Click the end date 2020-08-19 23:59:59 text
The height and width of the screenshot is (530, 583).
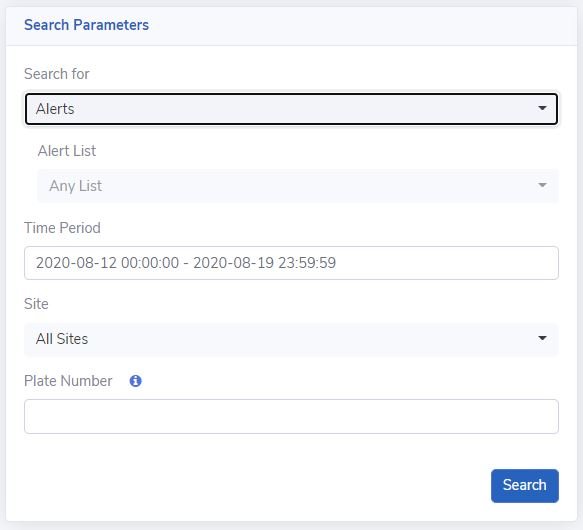tap(264, 263)
